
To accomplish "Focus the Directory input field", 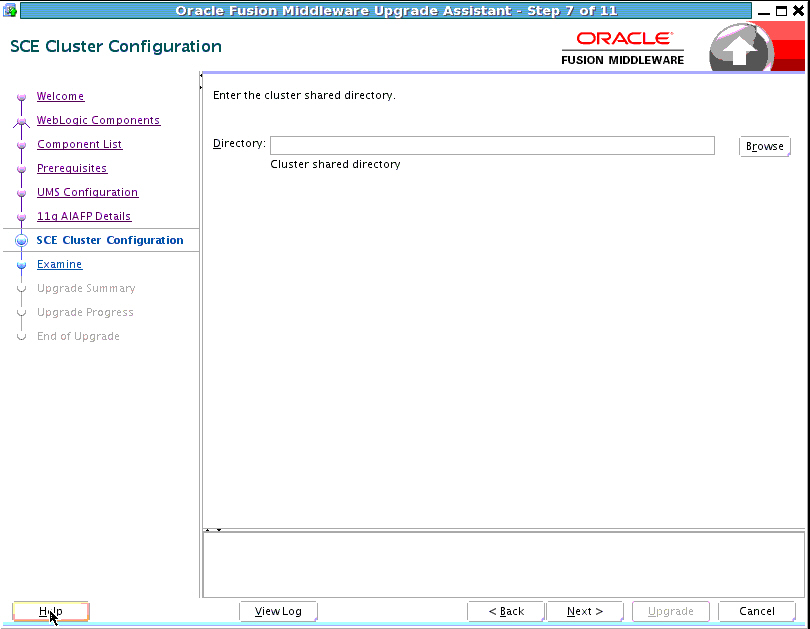I will 492,146.
